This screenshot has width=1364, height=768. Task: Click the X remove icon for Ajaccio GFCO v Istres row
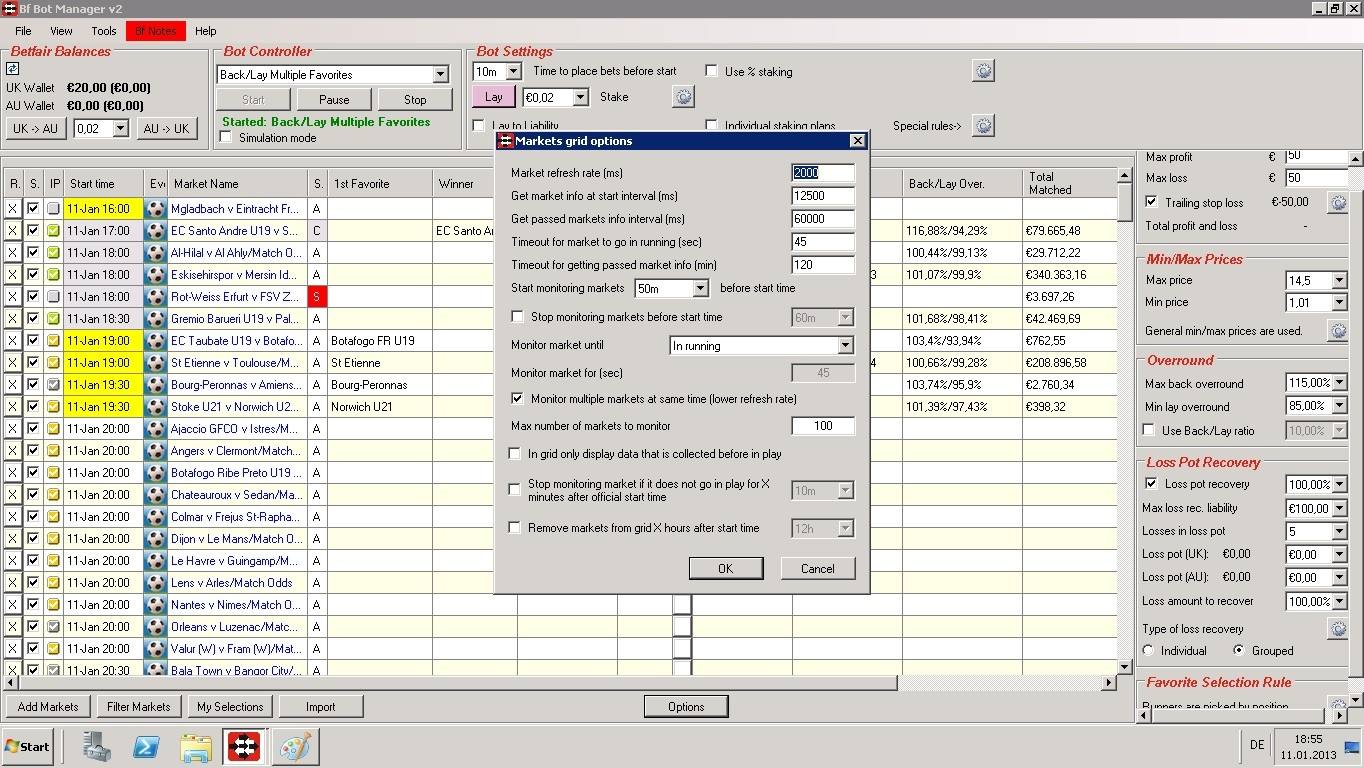(13, 428)
